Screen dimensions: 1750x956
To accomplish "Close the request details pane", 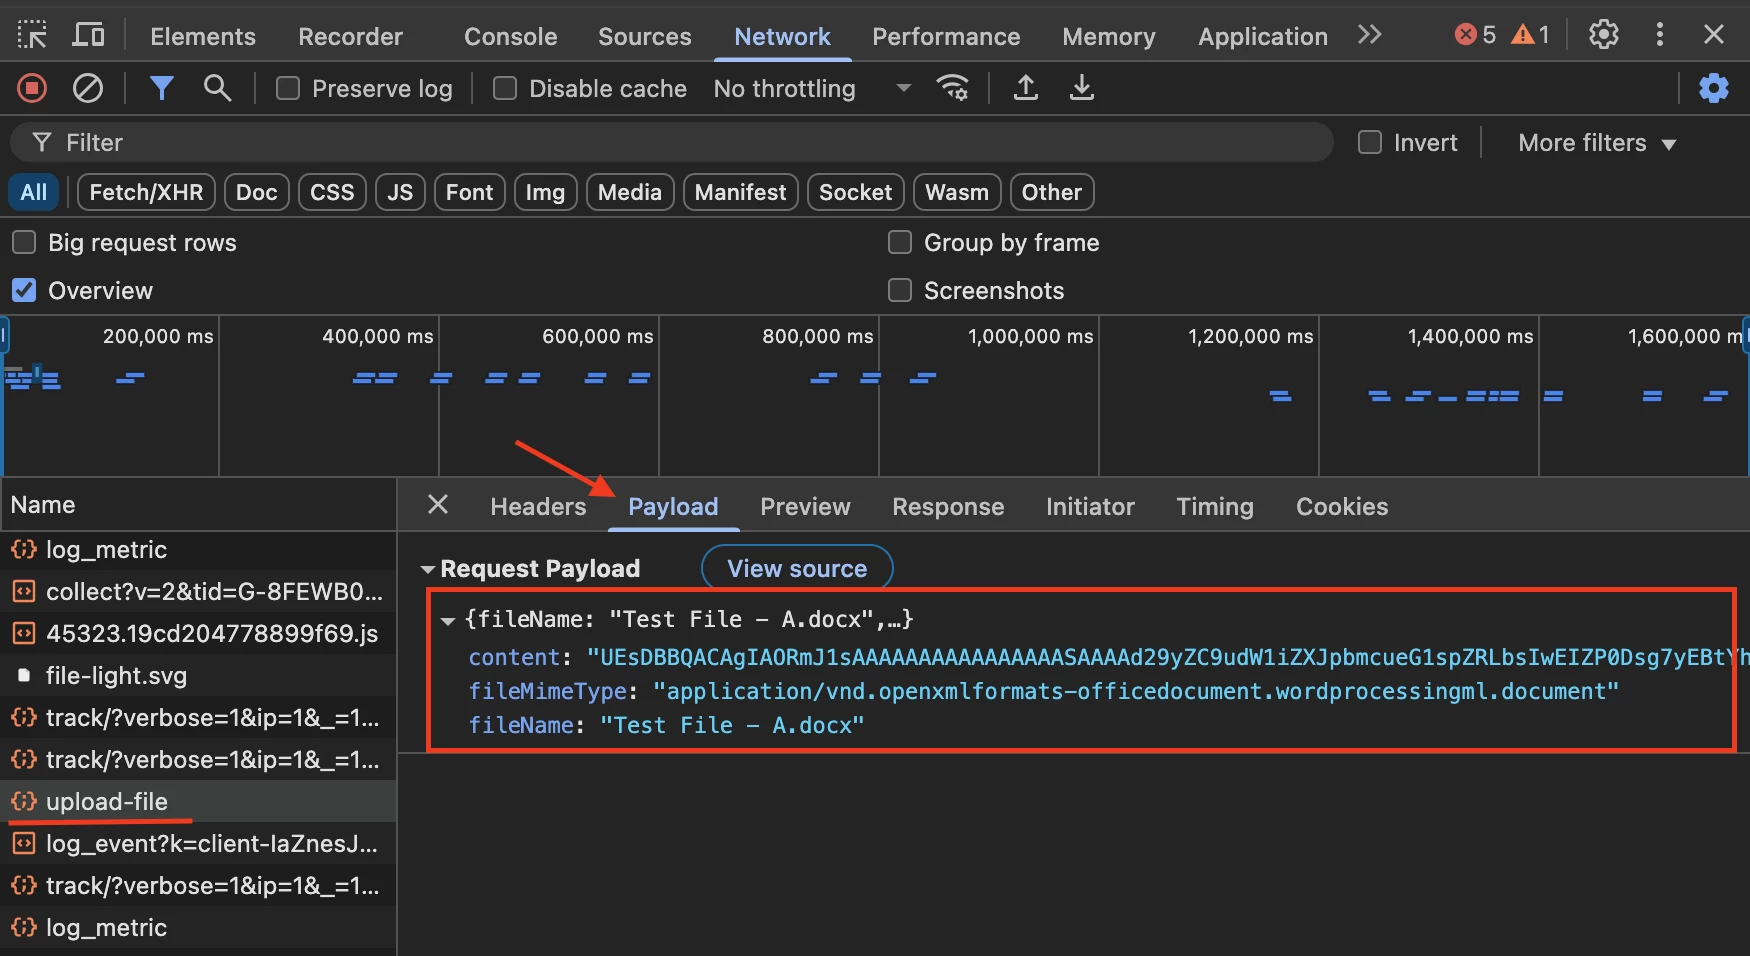I will click(x=438, y=505).
